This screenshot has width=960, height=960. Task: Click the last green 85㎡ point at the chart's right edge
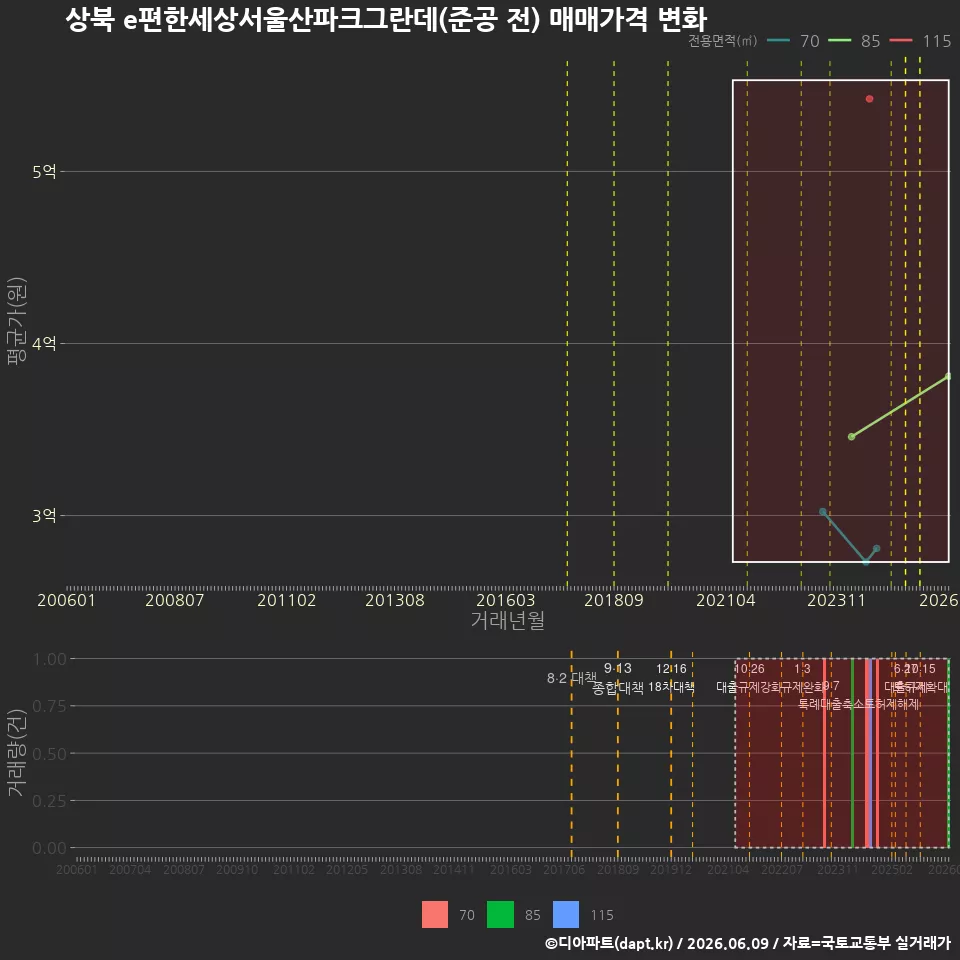tap(948, 377)
